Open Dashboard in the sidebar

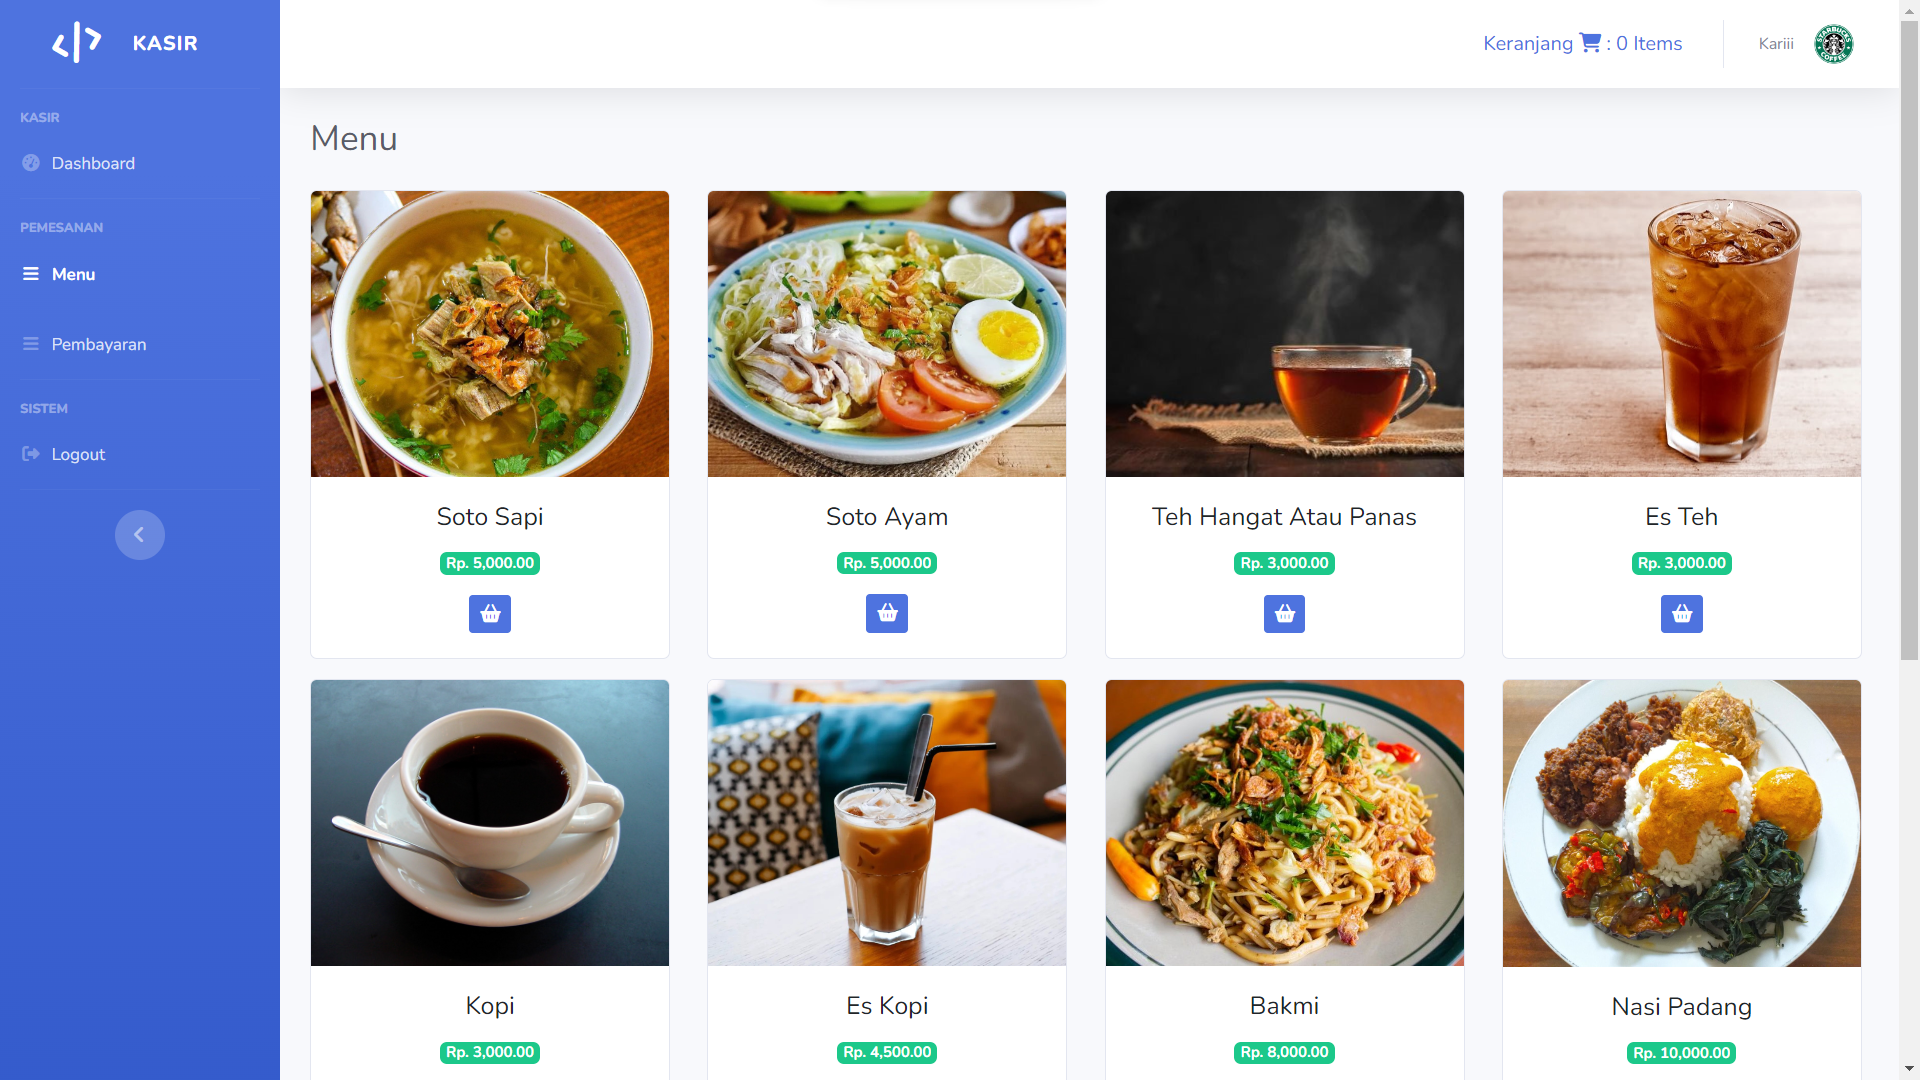pyautogui.click(x=93, y=163)
